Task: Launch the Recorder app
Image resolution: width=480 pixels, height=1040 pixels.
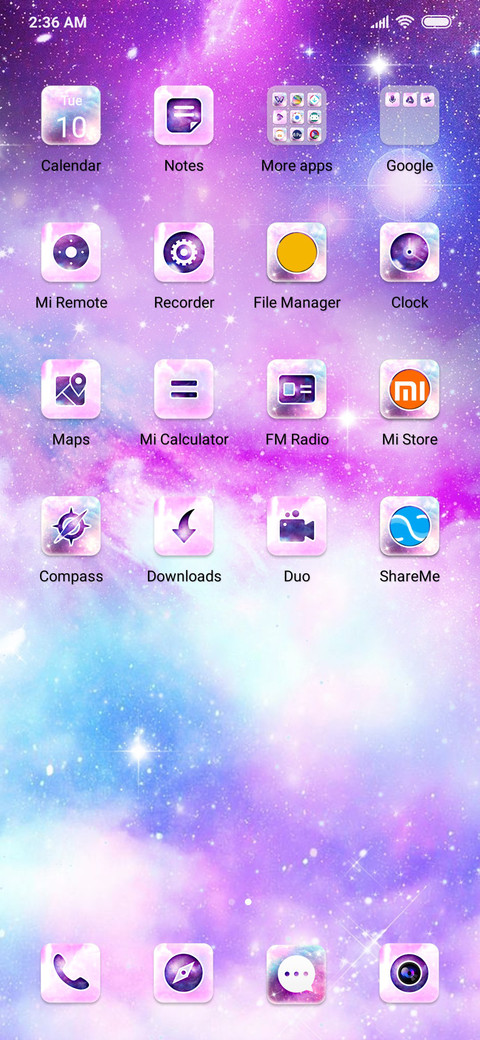Action: click(184, 252)
